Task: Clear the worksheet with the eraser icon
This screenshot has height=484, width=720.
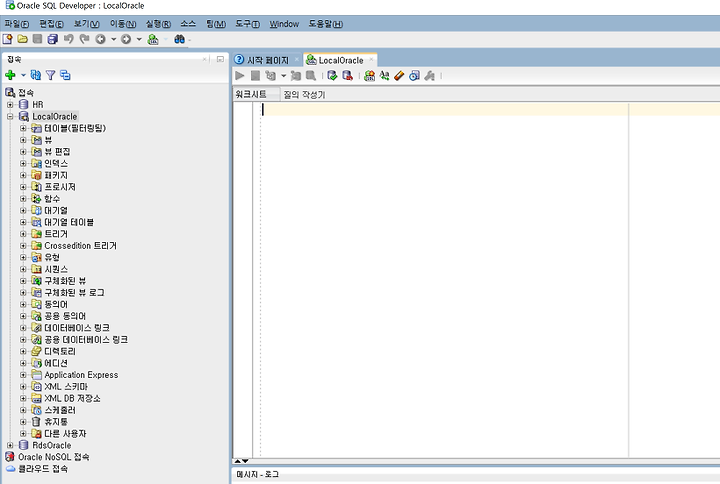Action: [399, 75]
